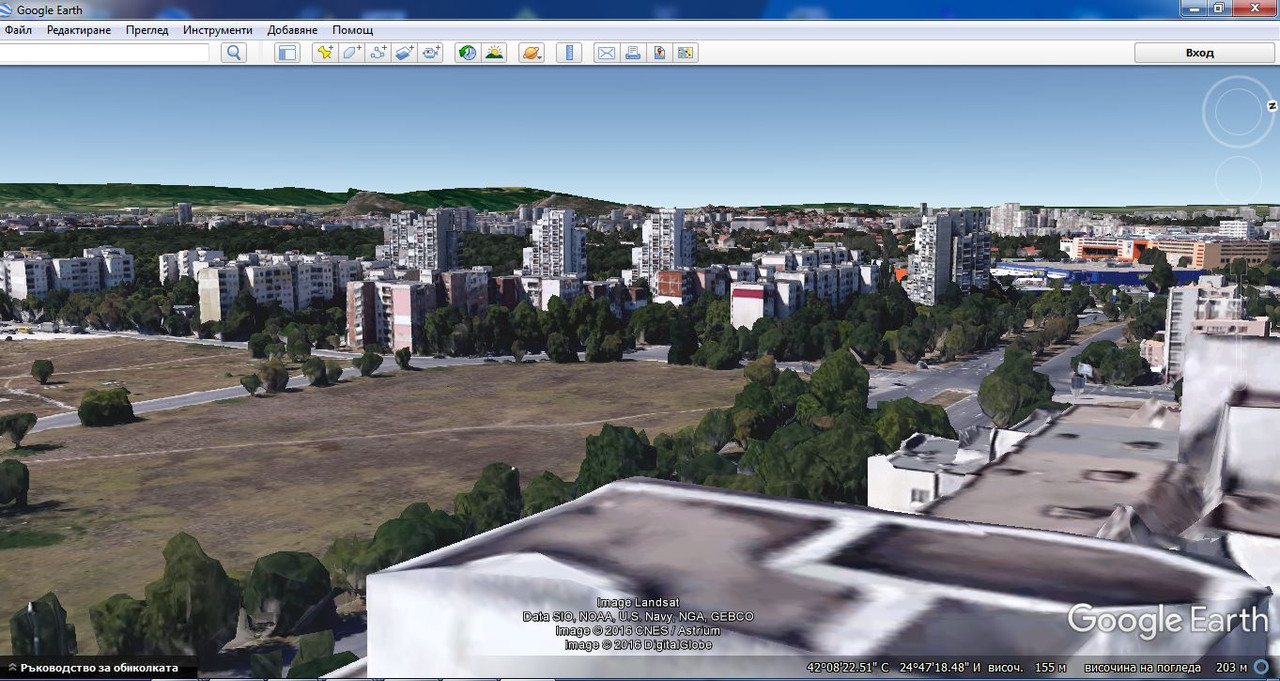Open the Добавяне menu
This screenshot has width=1280, height=681.
(x=292, y=30)
